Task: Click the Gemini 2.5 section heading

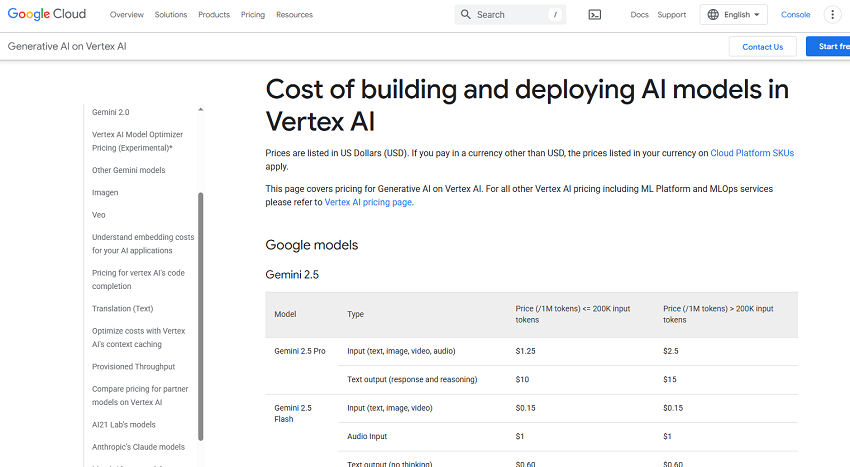Action: click(292, 274)
